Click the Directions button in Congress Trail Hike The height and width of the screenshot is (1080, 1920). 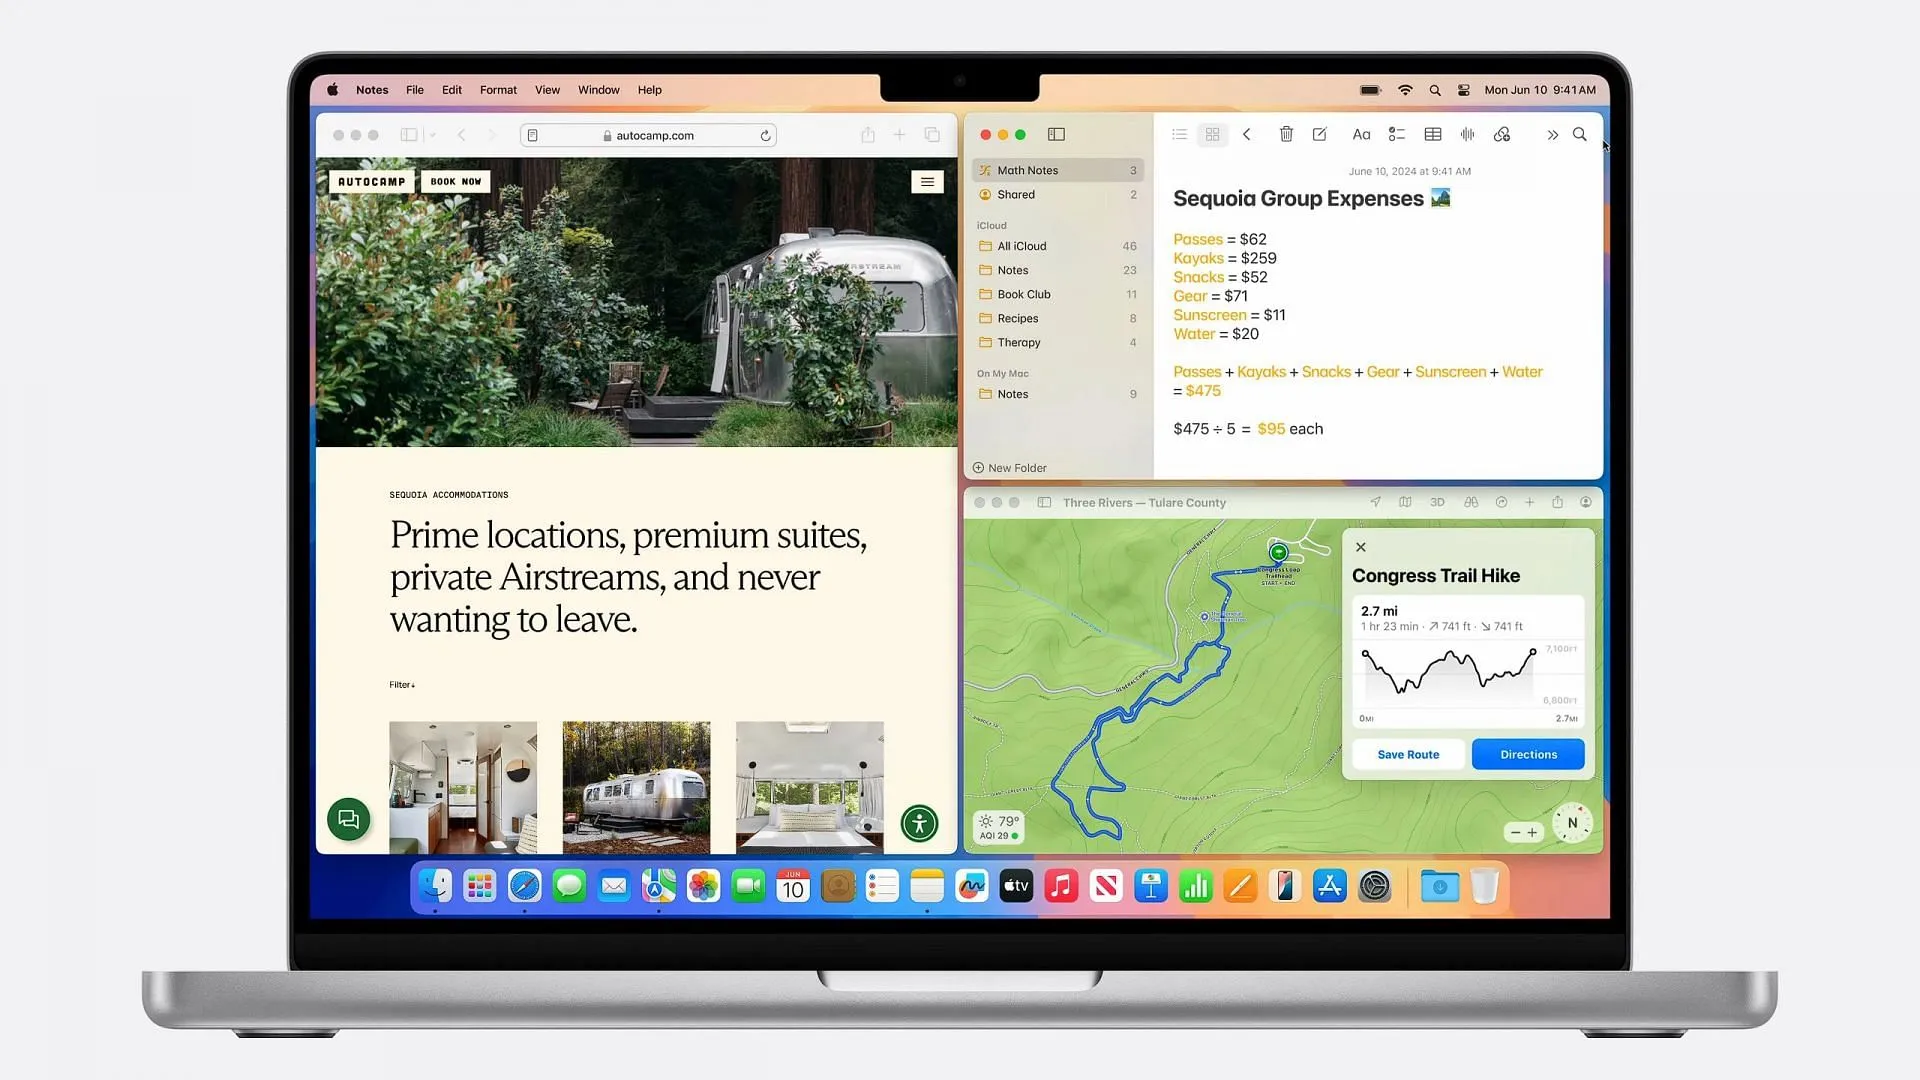point(1527,754)
